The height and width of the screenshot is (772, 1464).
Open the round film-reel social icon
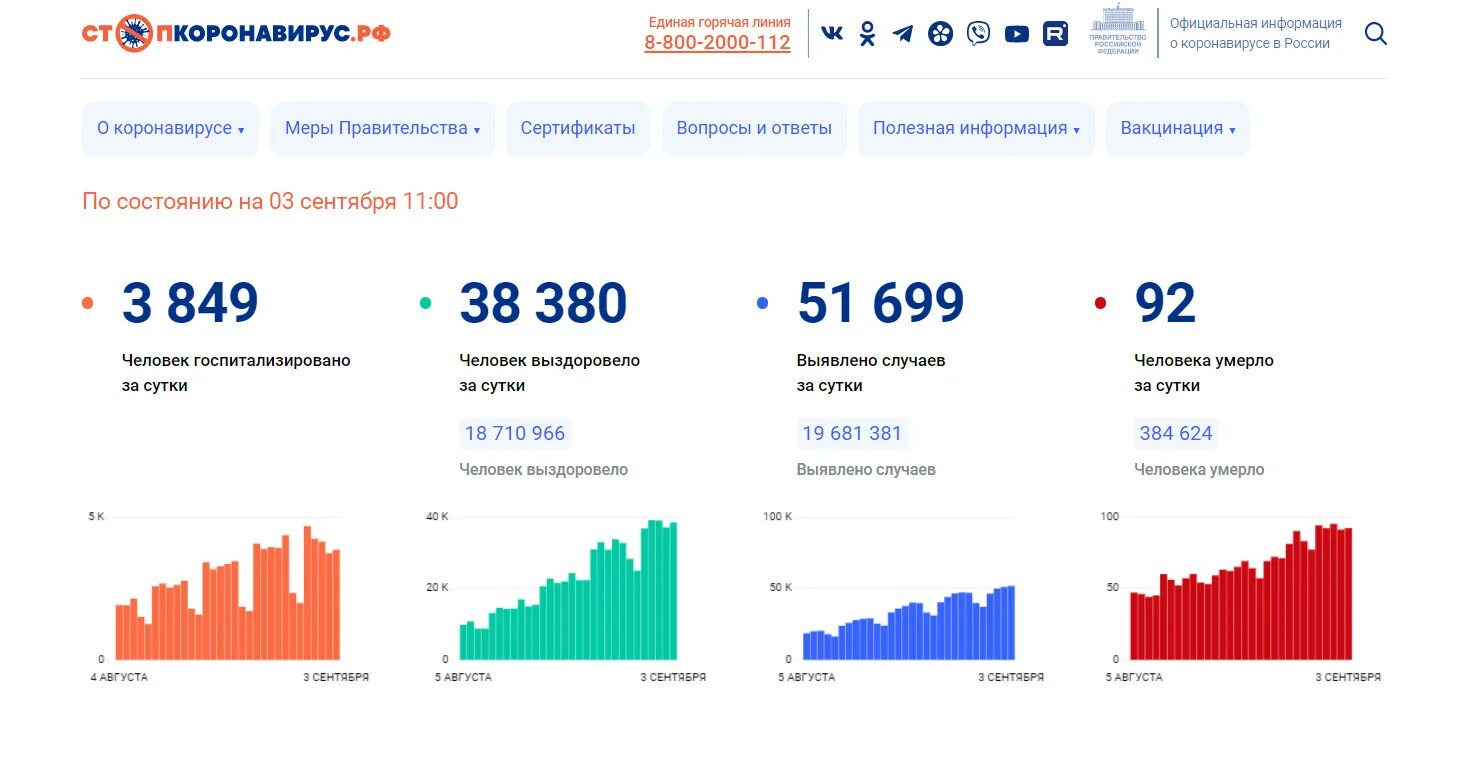click(940, 34)
